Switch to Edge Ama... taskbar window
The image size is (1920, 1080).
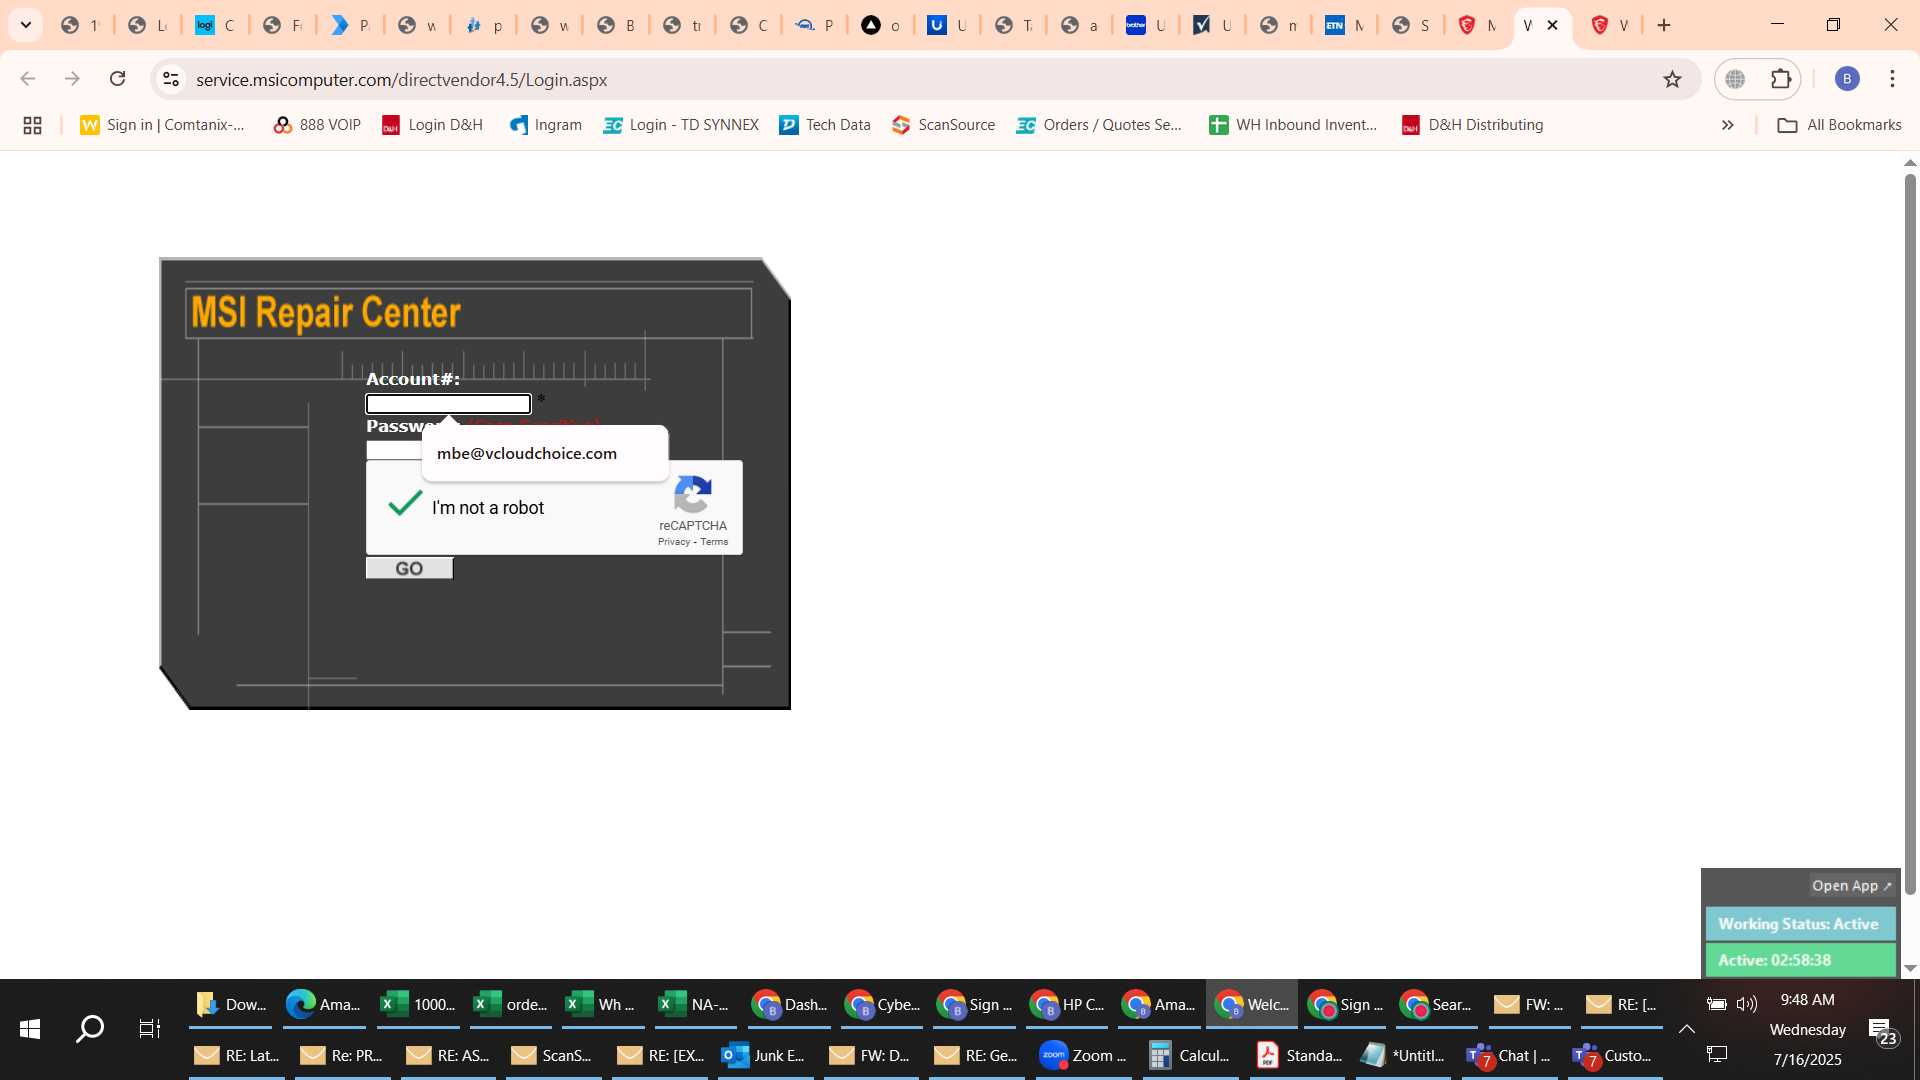coord(323,1004)
